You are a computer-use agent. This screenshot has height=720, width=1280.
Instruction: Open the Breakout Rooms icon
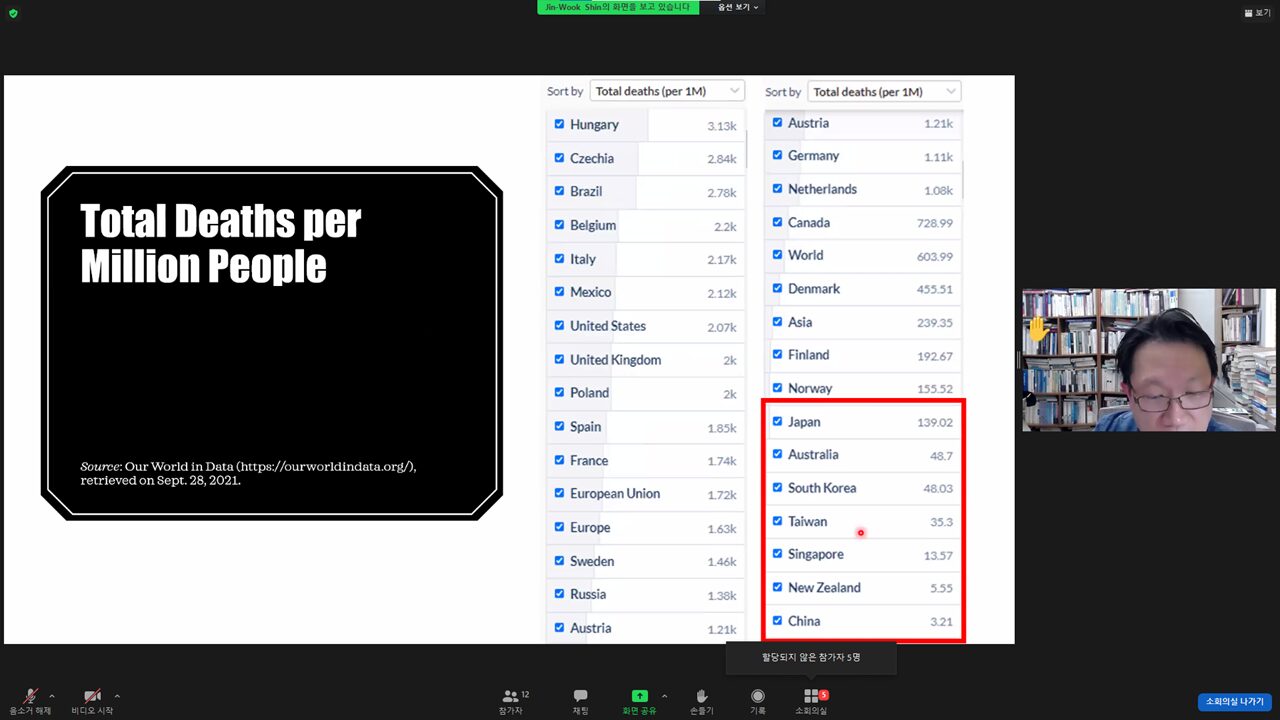pos(811,697)
